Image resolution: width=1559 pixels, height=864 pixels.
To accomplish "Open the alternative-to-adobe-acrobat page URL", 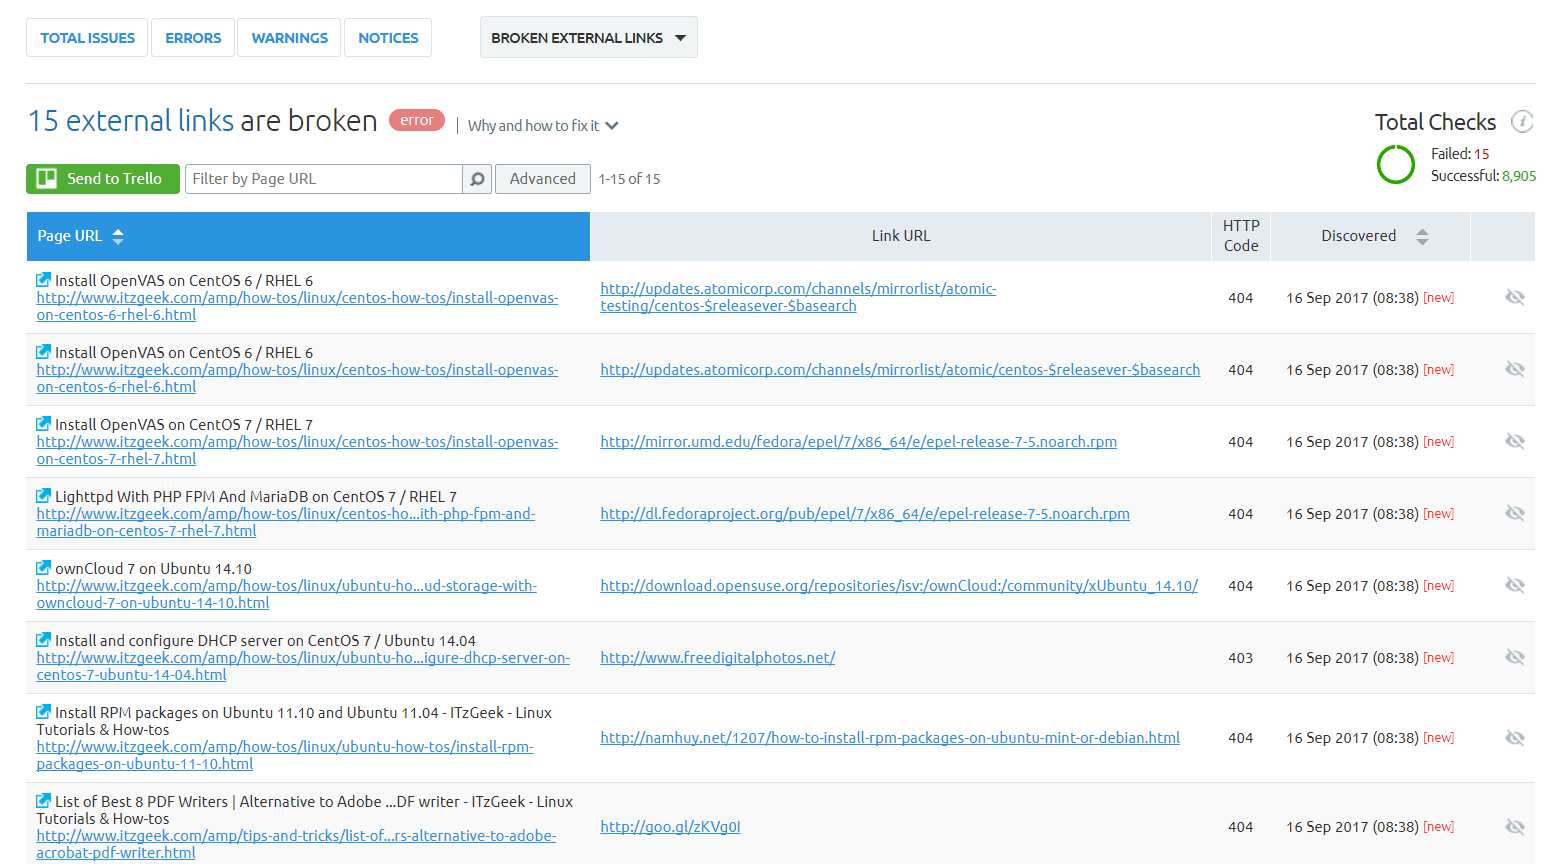I will pos(296,844).
